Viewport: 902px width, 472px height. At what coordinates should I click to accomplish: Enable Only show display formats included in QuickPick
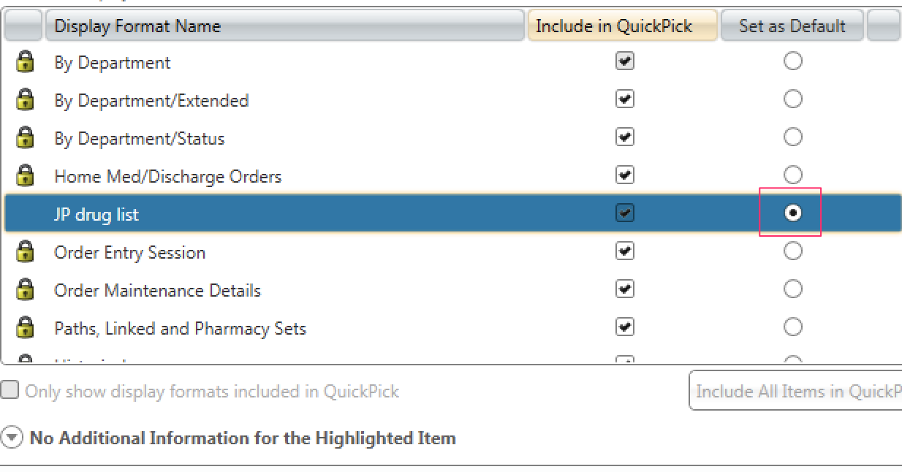[10, 390]
